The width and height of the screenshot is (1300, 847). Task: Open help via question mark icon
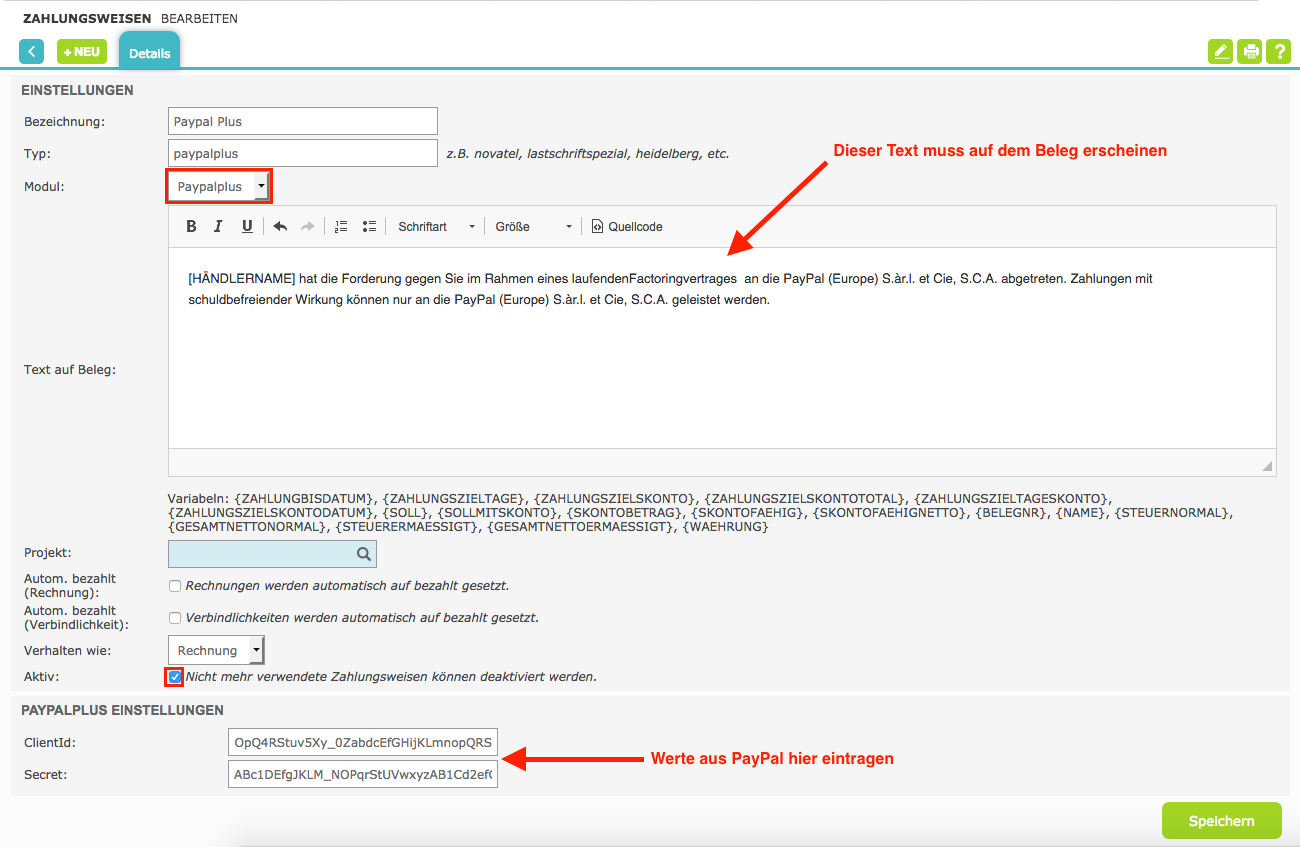click(1278, 52)
